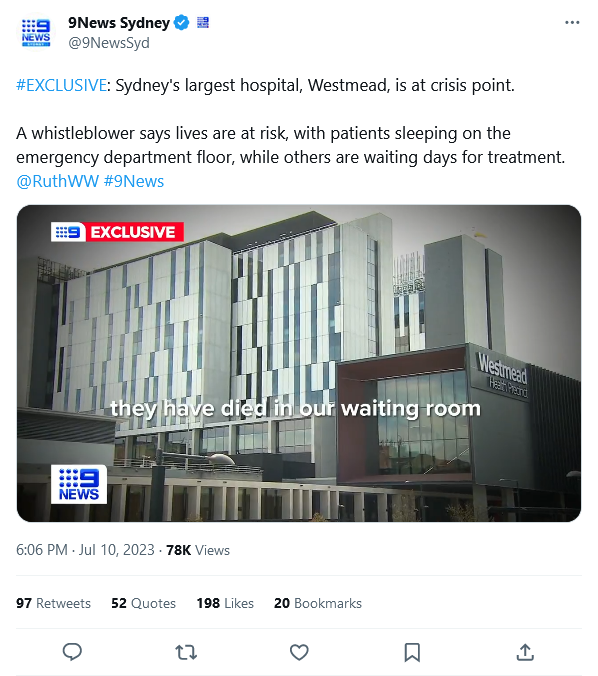
Task: Open the three-dot more options menu
Action: (x=572, y=22)
